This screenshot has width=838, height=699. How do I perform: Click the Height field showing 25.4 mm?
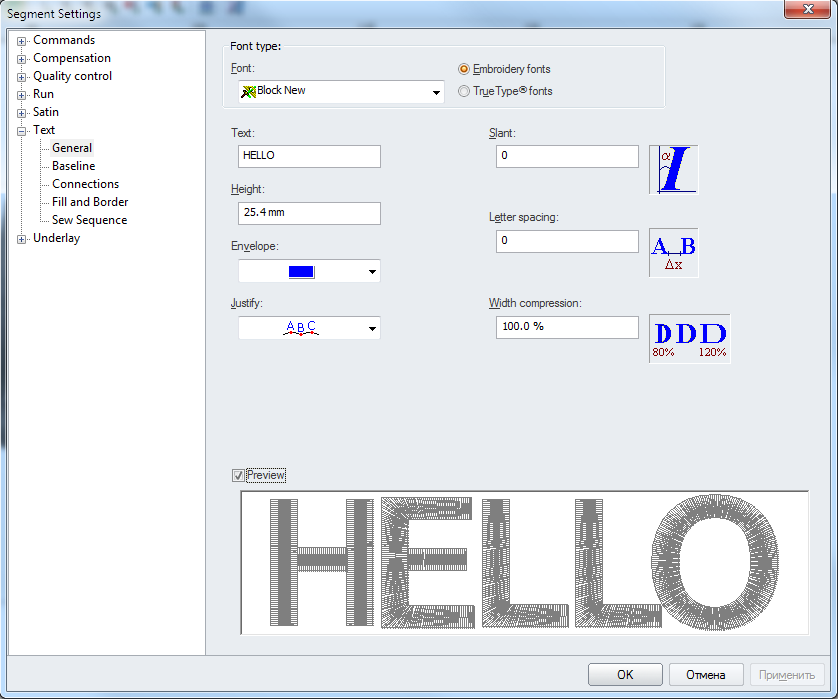coord(309,213)
